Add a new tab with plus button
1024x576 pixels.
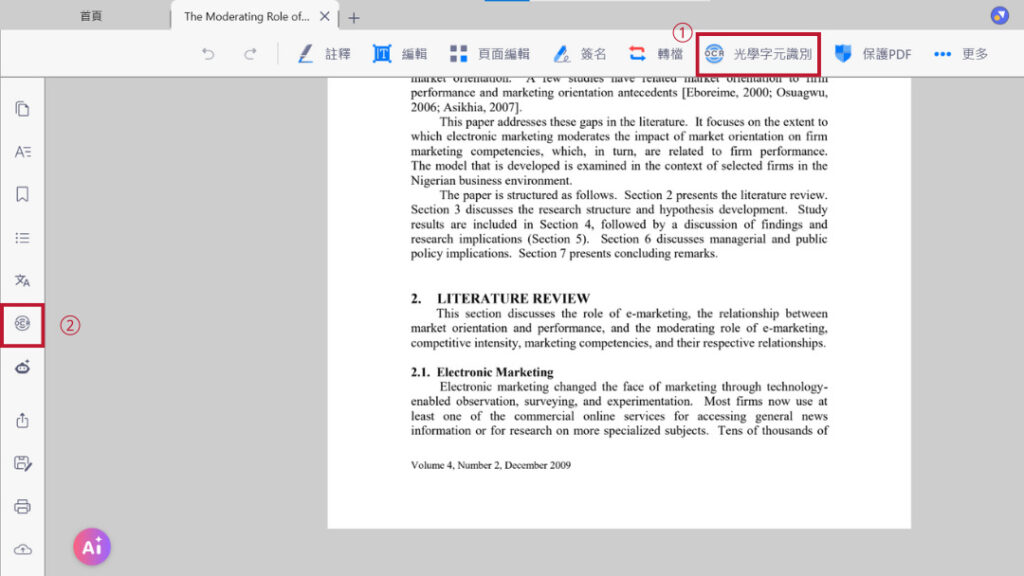[353, 18]
